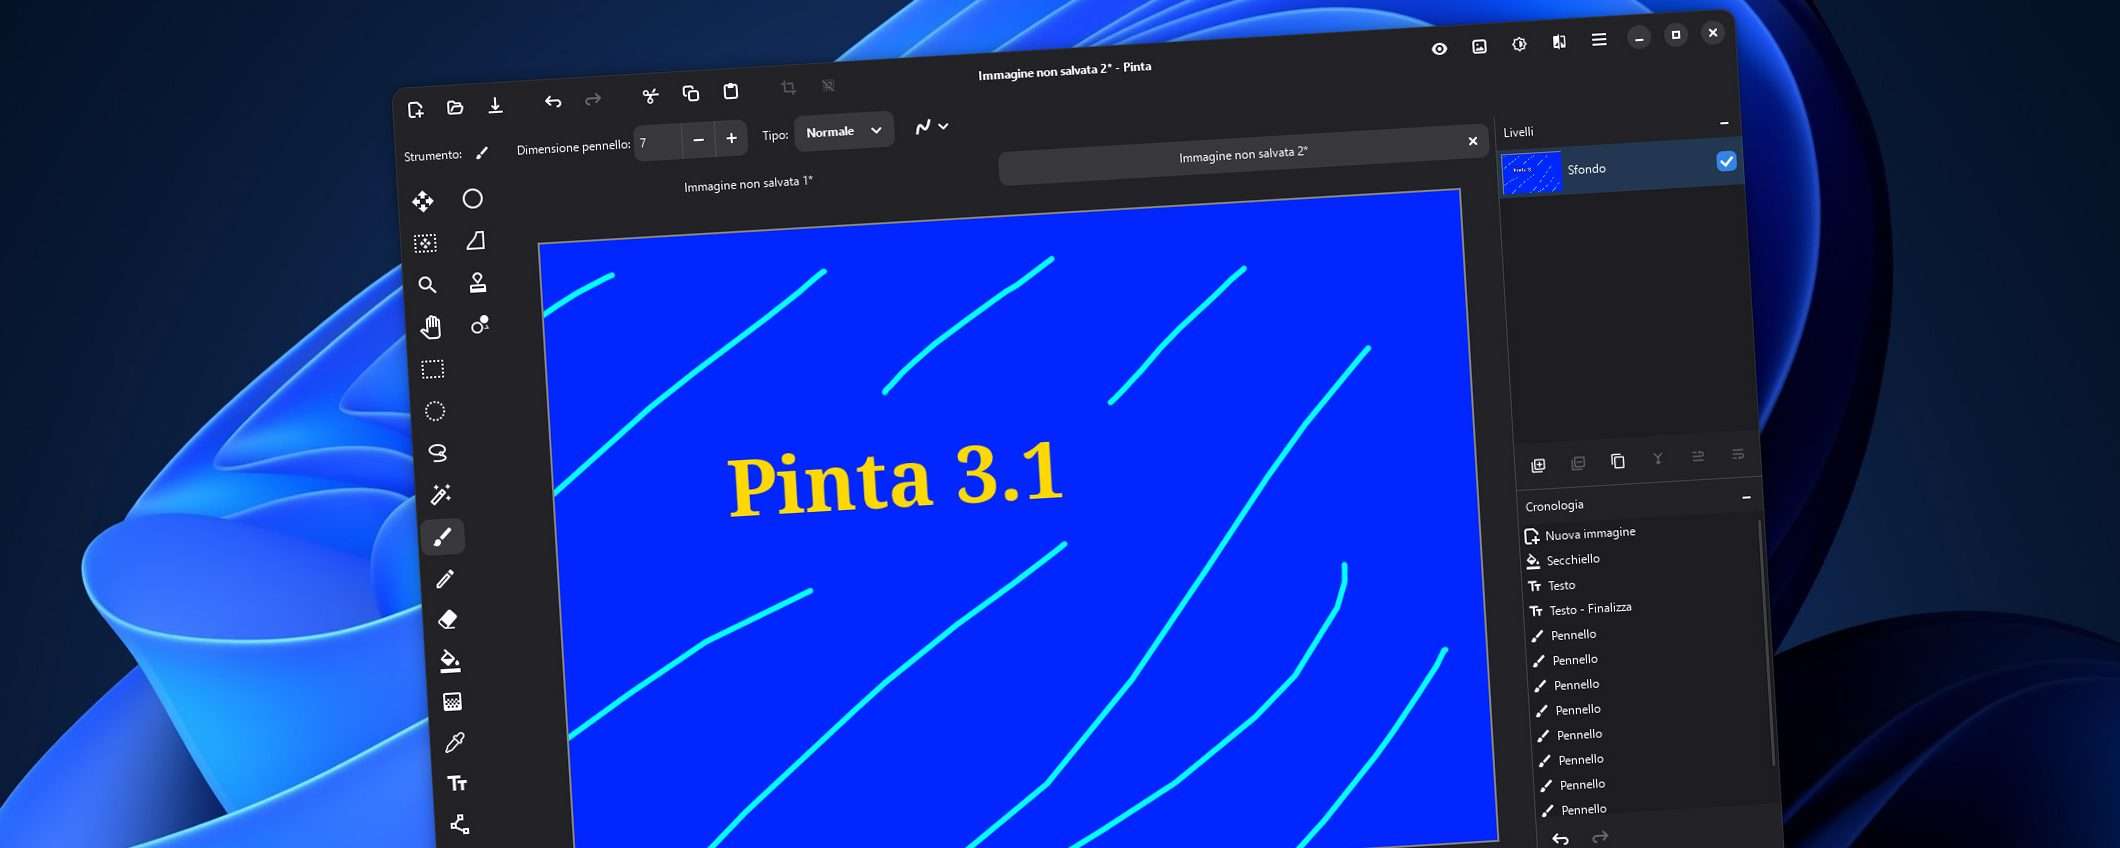This screenshot has height=848, width=2120.
Task: Jump to Secchiello step in Cronologia
Action: coord(1573,560)
